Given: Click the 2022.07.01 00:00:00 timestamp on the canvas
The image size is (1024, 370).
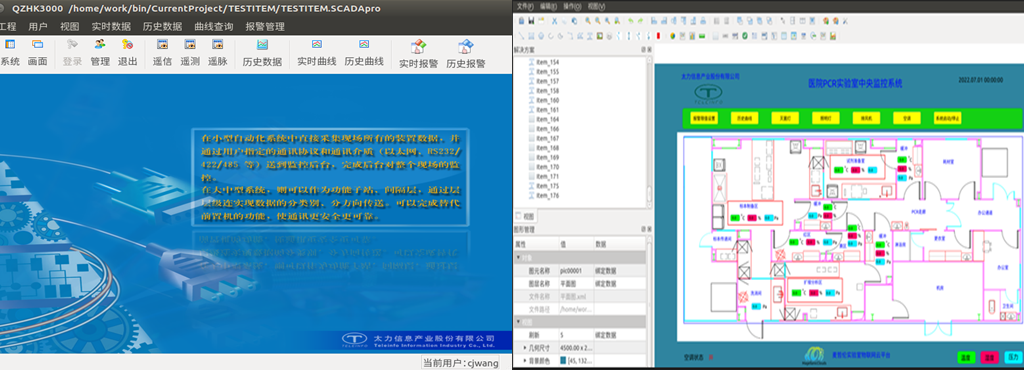Looking at the screenshot, I should [x=980, y=79].
